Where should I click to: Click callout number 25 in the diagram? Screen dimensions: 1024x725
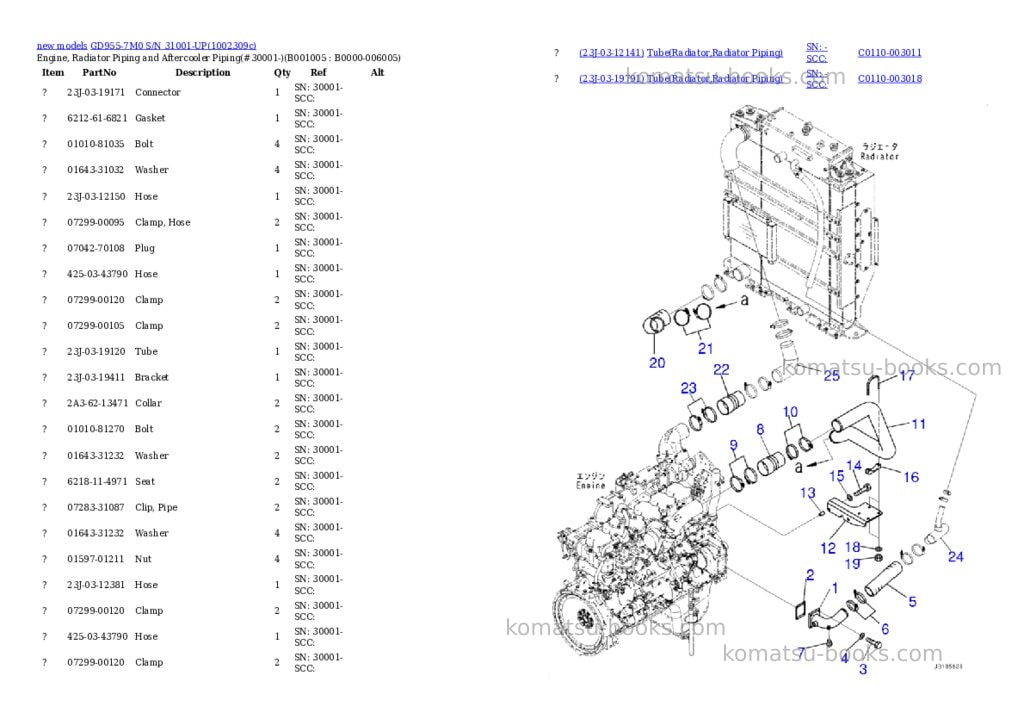point(831,376)
